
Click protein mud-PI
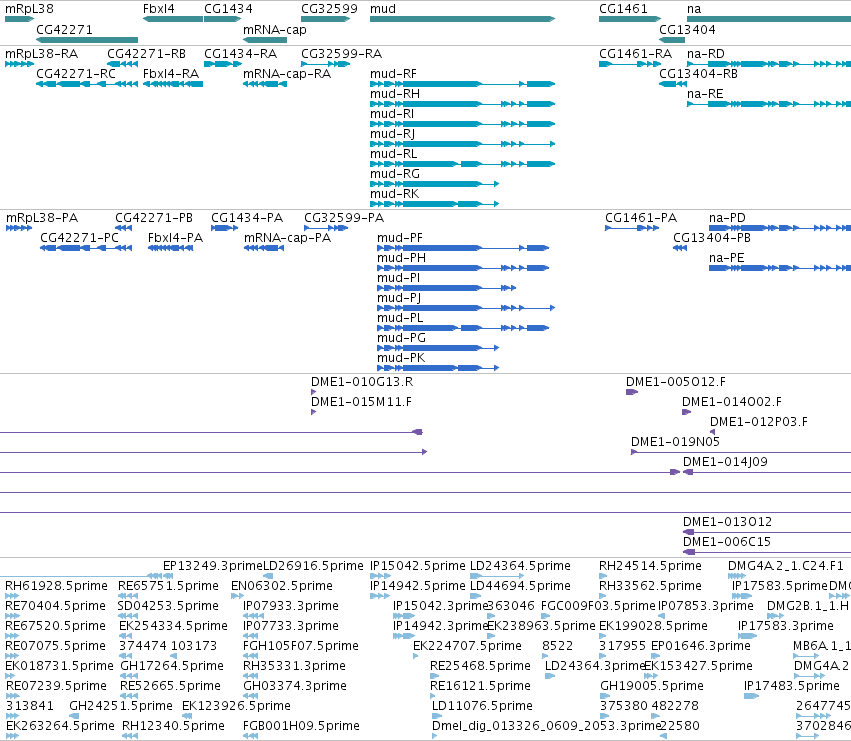pyautogui.click(x=446, y=288)
